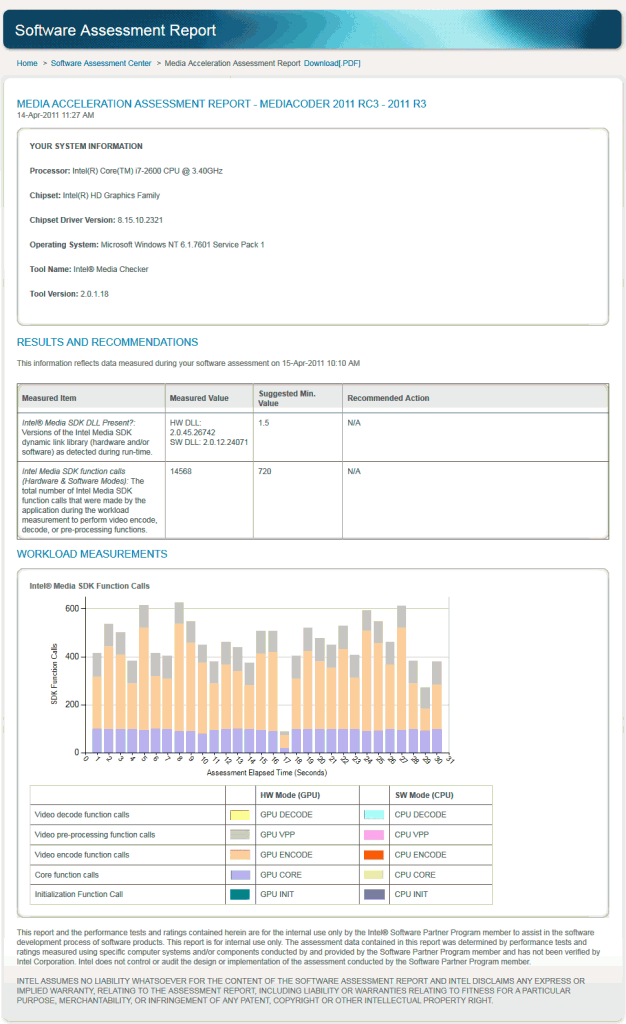Select the GPU ENCODE orange swatch
Image resolution: width=626 pixels, height=1024 pixels.
click(240, 855)
